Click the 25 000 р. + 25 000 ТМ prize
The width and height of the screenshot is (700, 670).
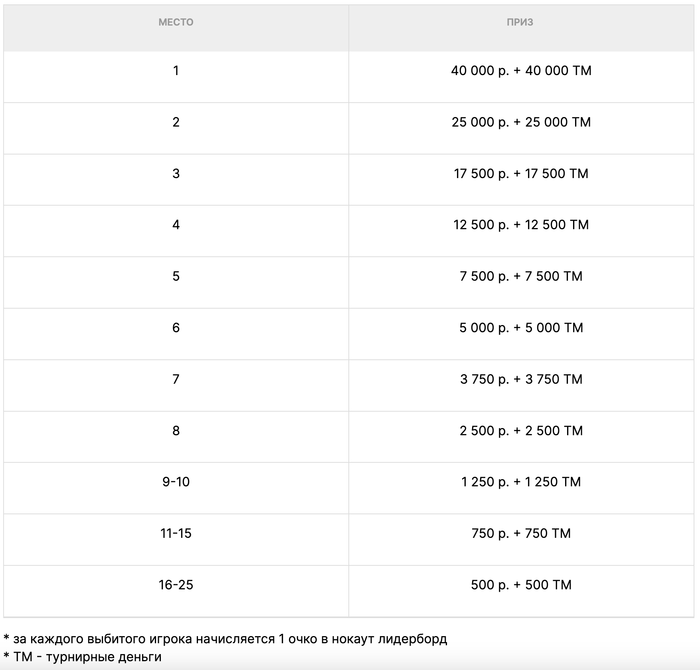(520, 122)
